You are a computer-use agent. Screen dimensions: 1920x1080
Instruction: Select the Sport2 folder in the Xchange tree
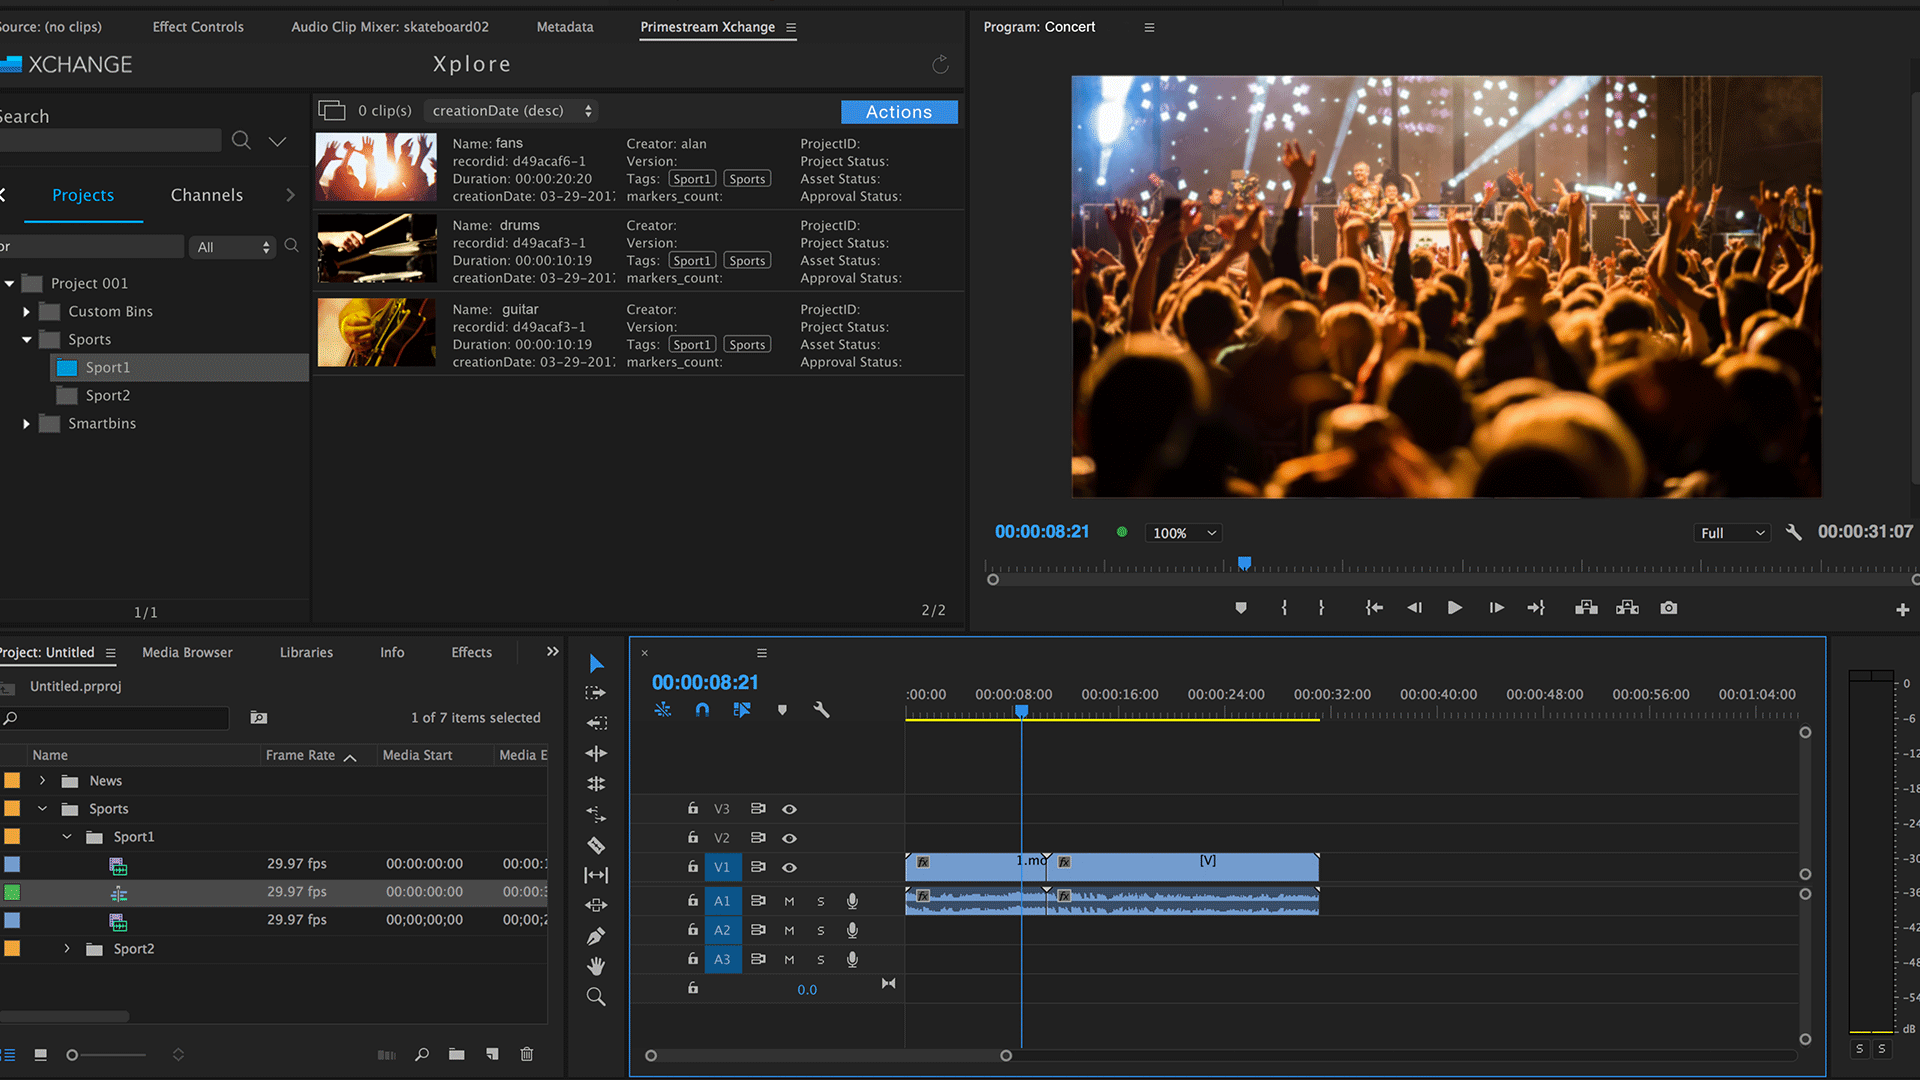coord(108,396)
